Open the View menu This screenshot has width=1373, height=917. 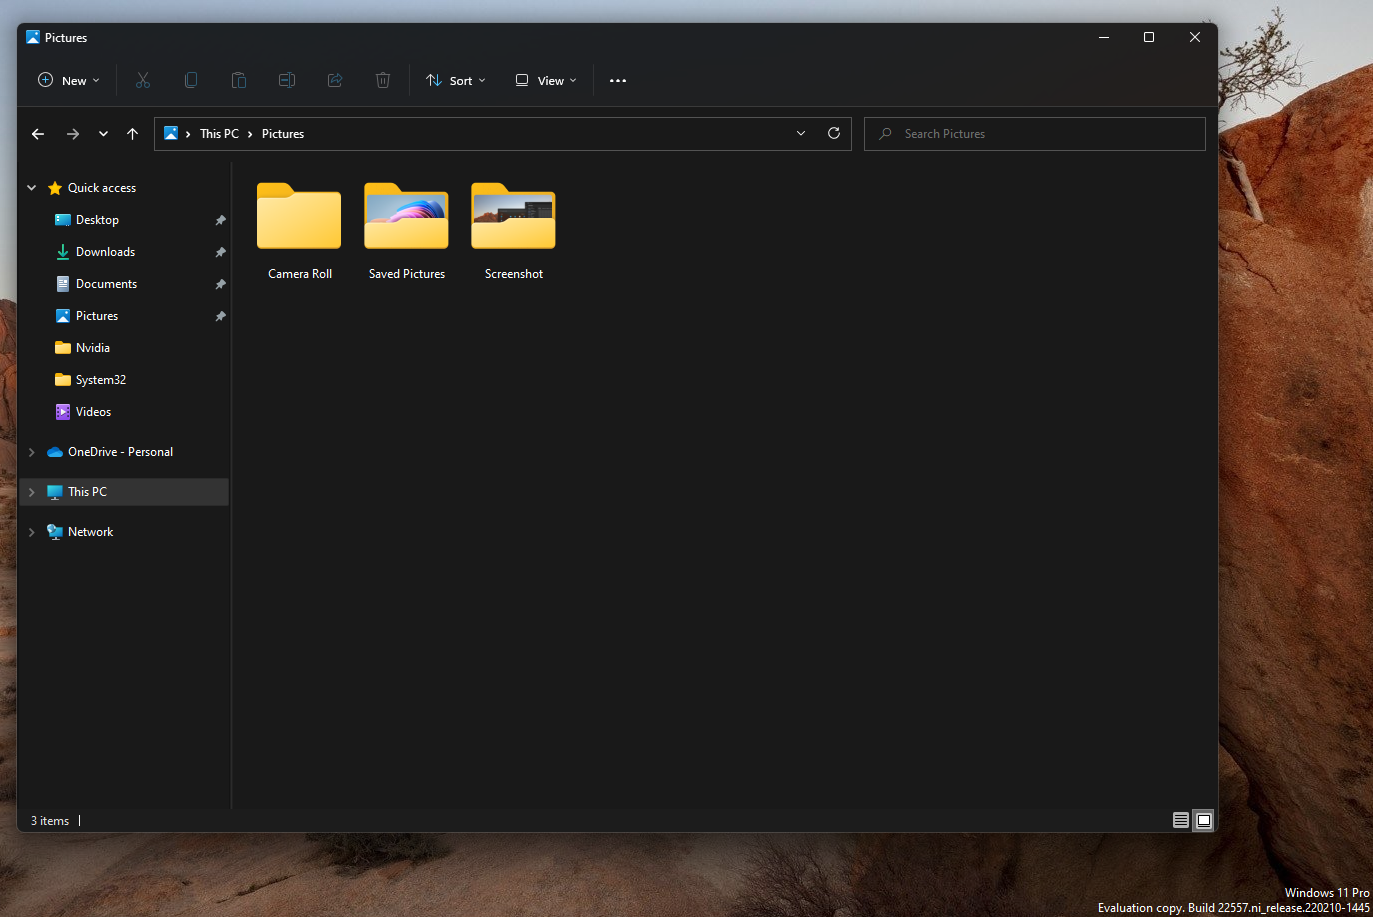point(546,80)
